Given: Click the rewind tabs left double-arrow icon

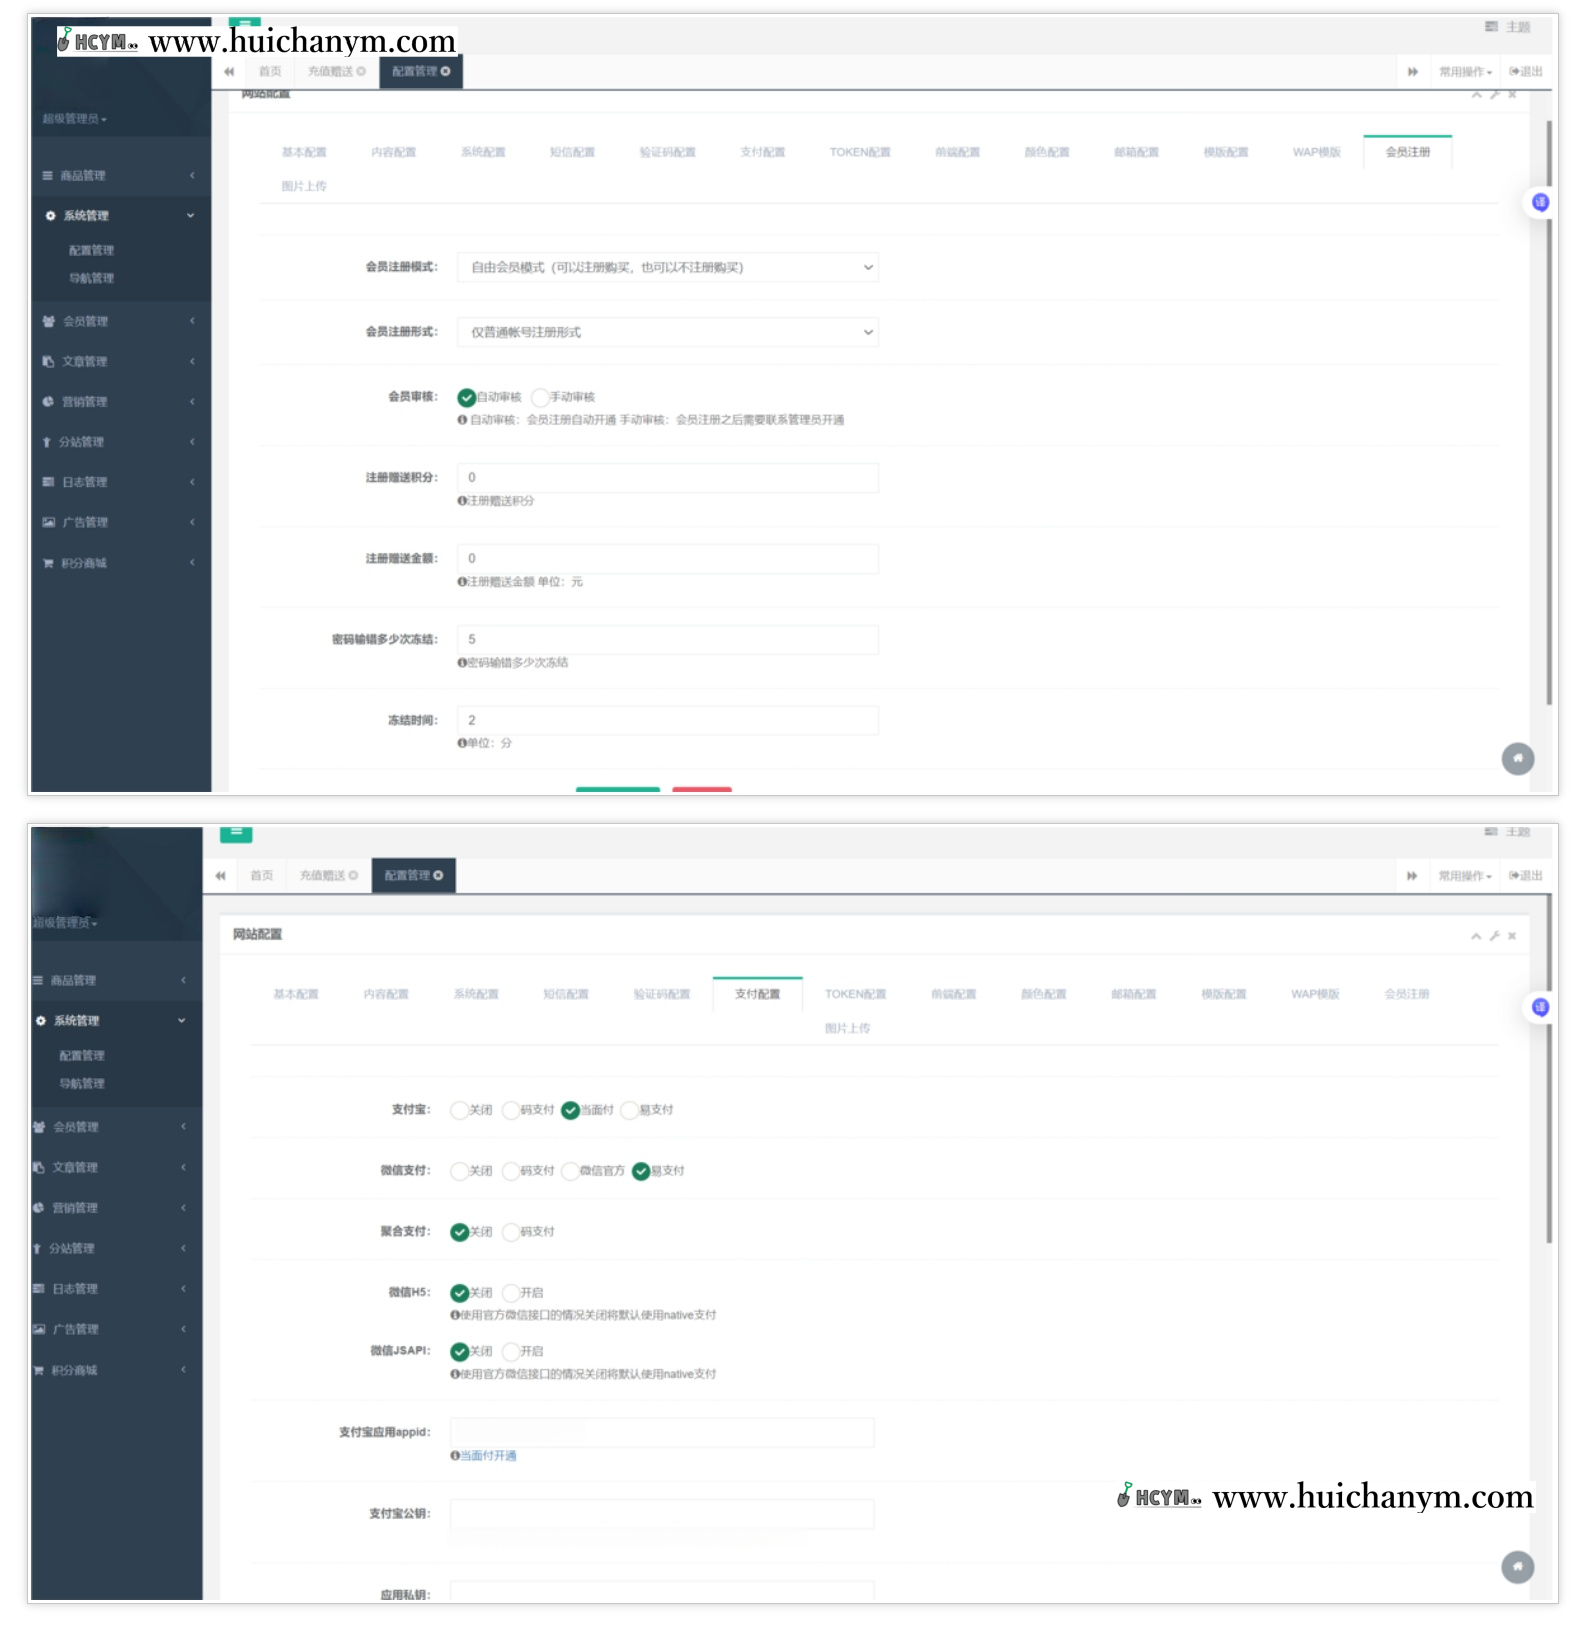Looking at the screenshot, I should (229, 72).
